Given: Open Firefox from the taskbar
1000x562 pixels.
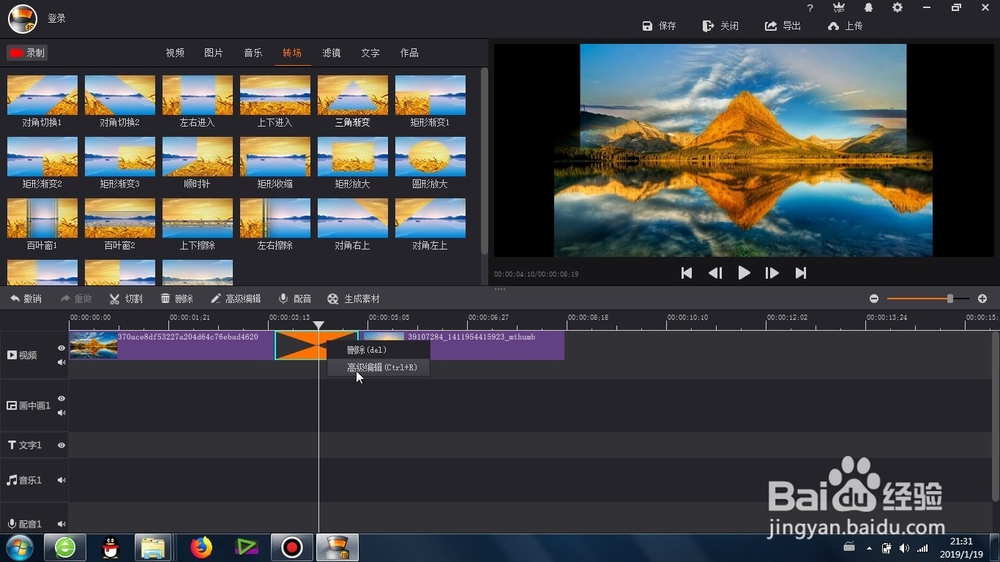Looking at the screenshot, I should click(x=201, y=547).
